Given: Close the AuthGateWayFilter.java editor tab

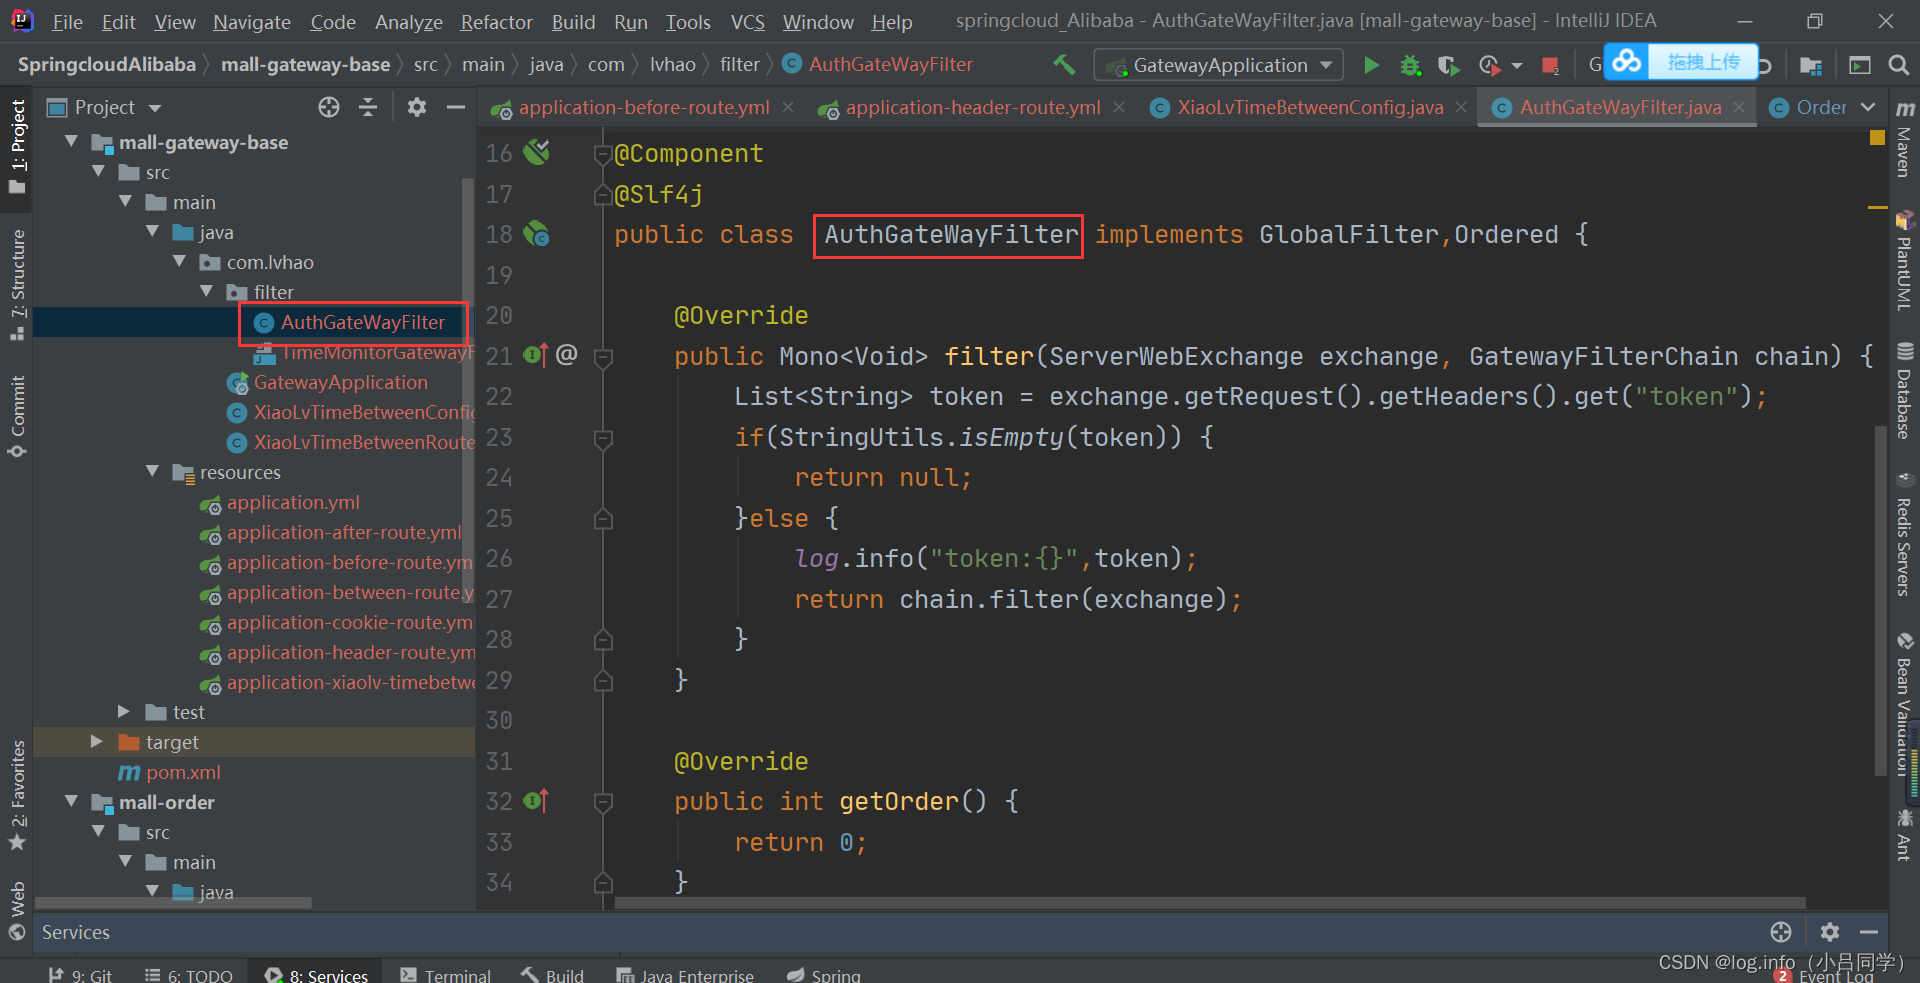Looking at the screenshot, I should tap(1739, 107).
